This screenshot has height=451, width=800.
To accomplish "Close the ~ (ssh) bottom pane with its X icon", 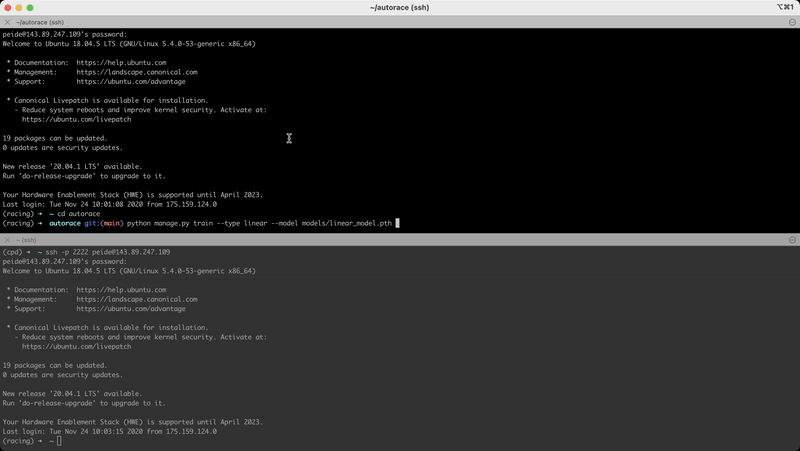I will pos(7,240).
